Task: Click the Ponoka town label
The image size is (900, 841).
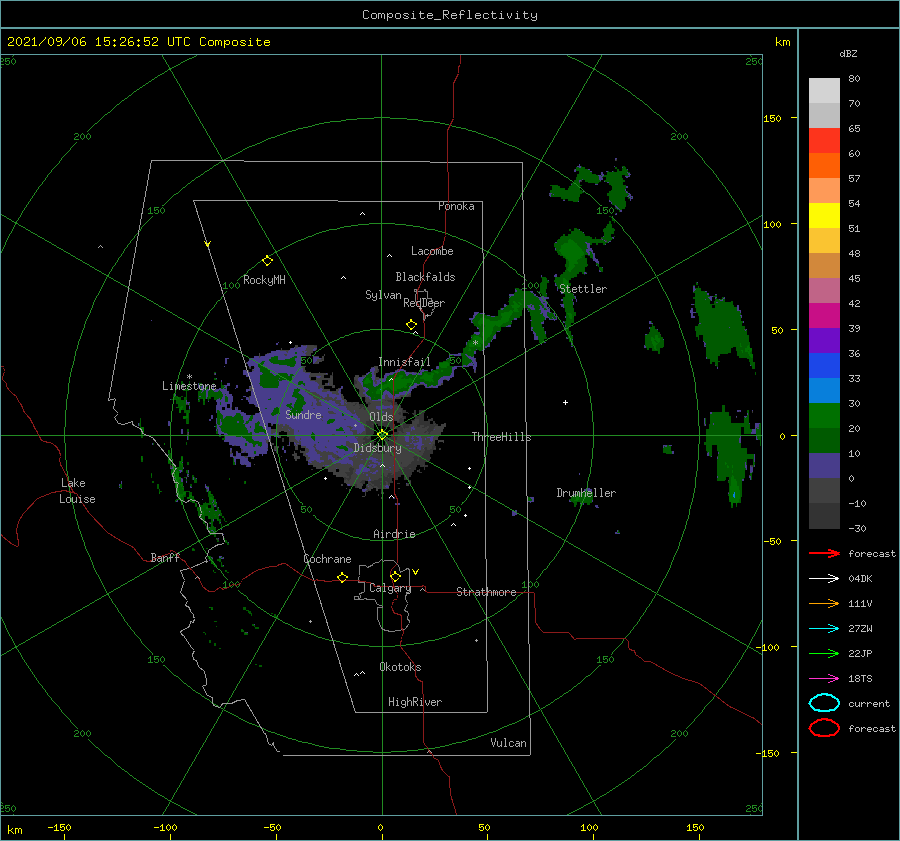Action: click(456, 206)
